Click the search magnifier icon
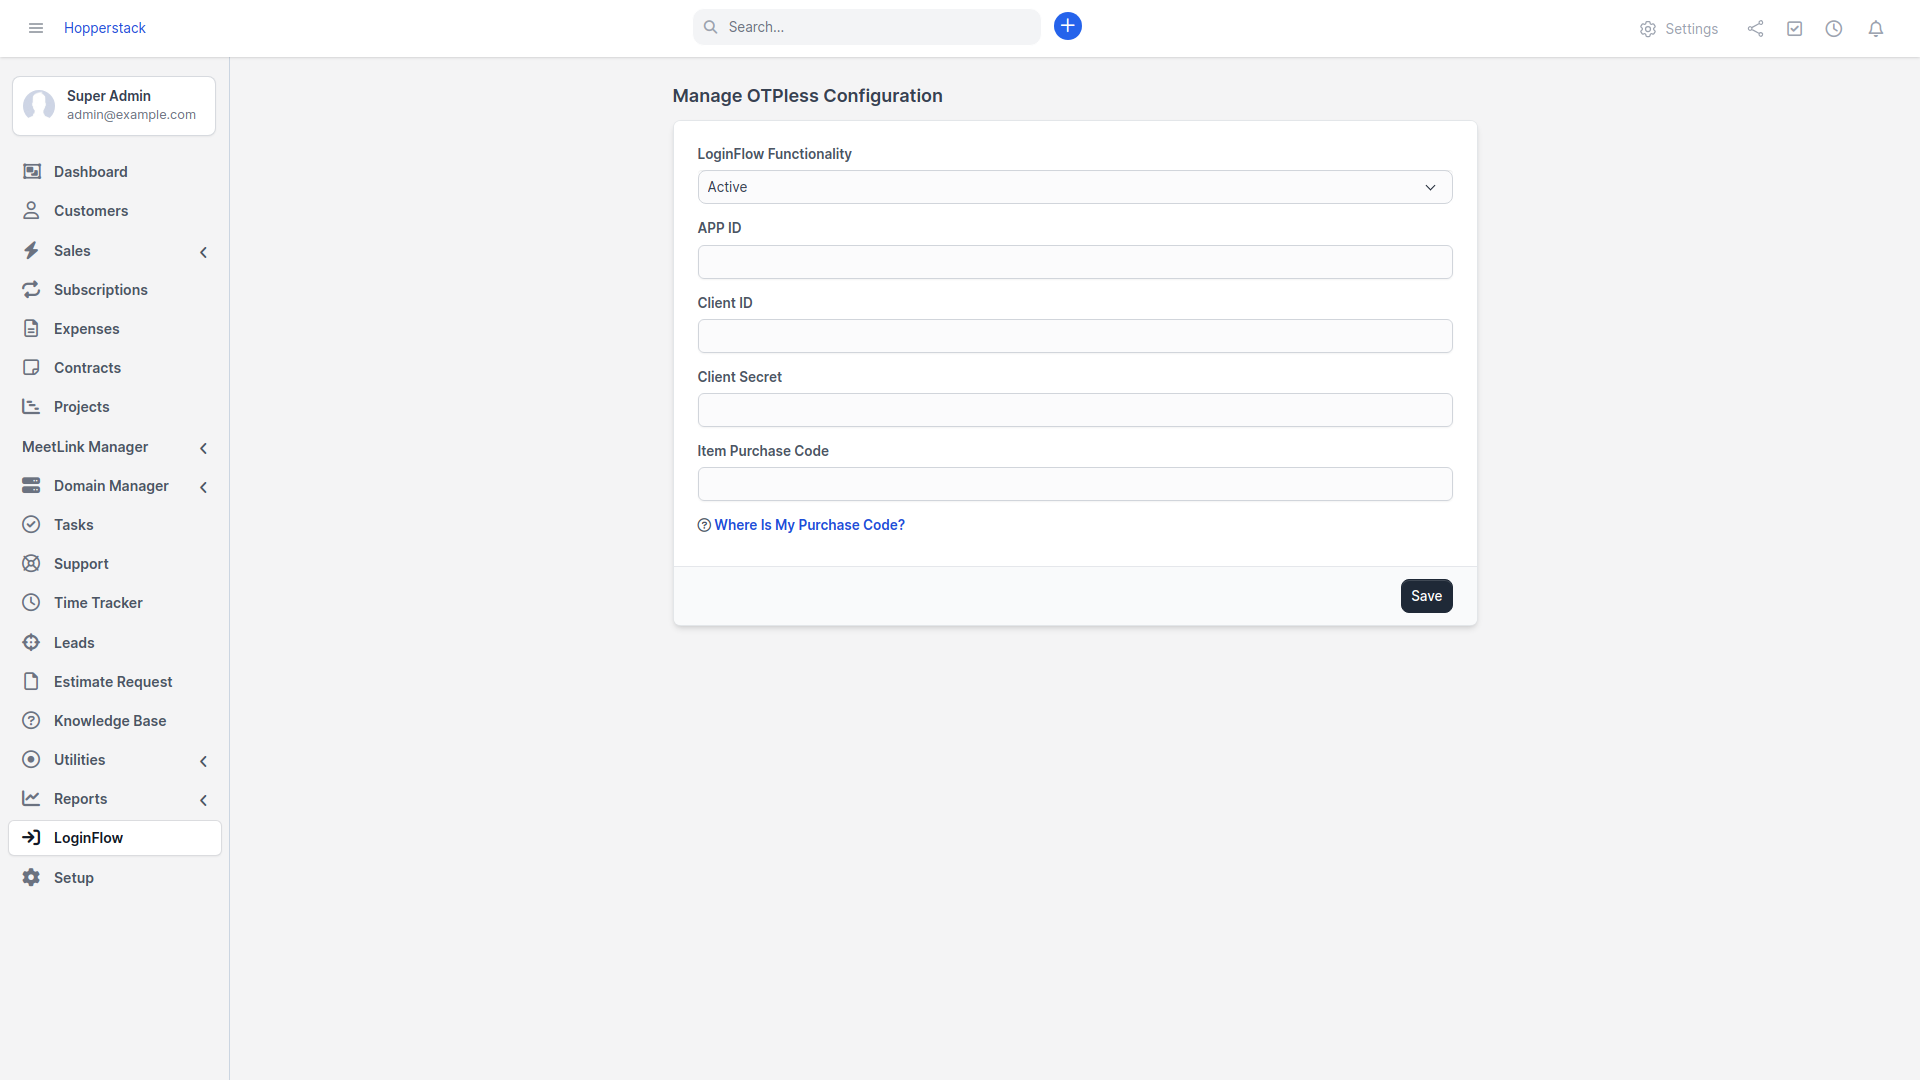This screenshot has height=1080, width=1920. (710, 27)
